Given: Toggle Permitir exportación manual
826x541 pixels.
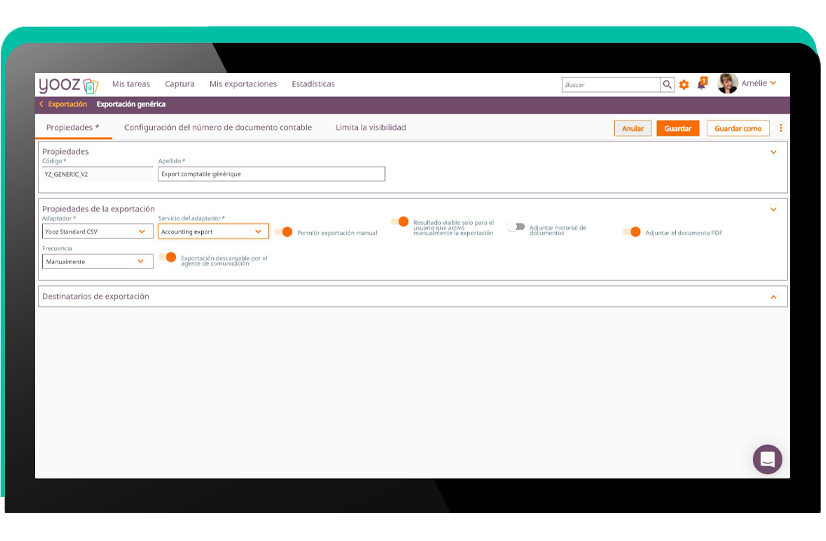Looking at the screenshot, I should point(283,232).
